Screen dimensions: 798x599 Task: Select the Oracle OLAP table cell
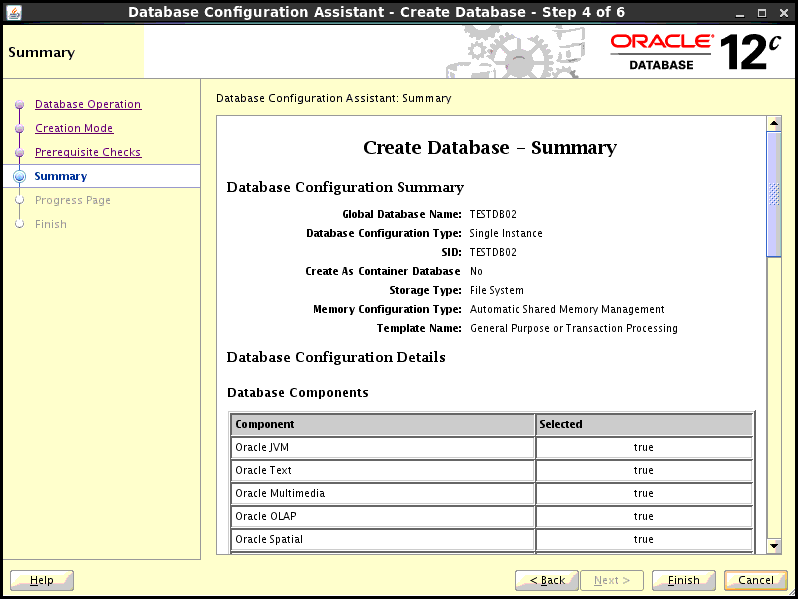coord(382,516)
